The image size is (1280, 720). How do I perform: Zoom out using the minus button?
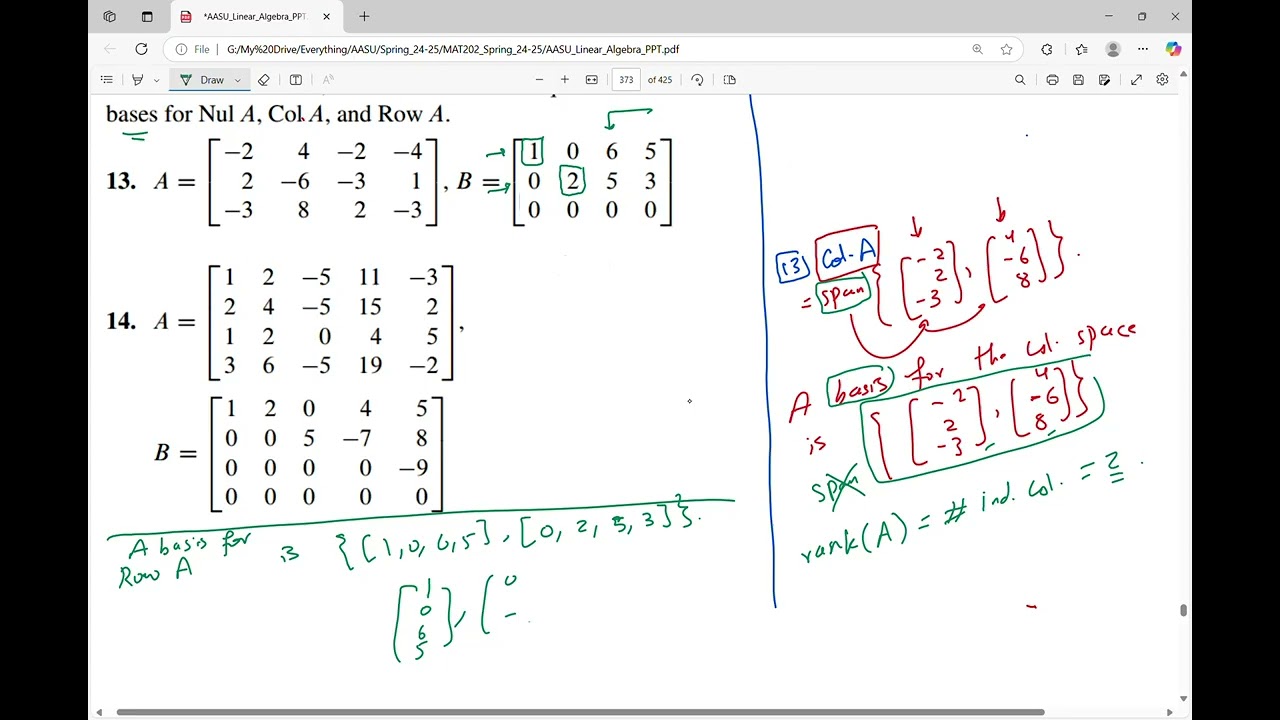pyautogui.click(x=540, y=80)
